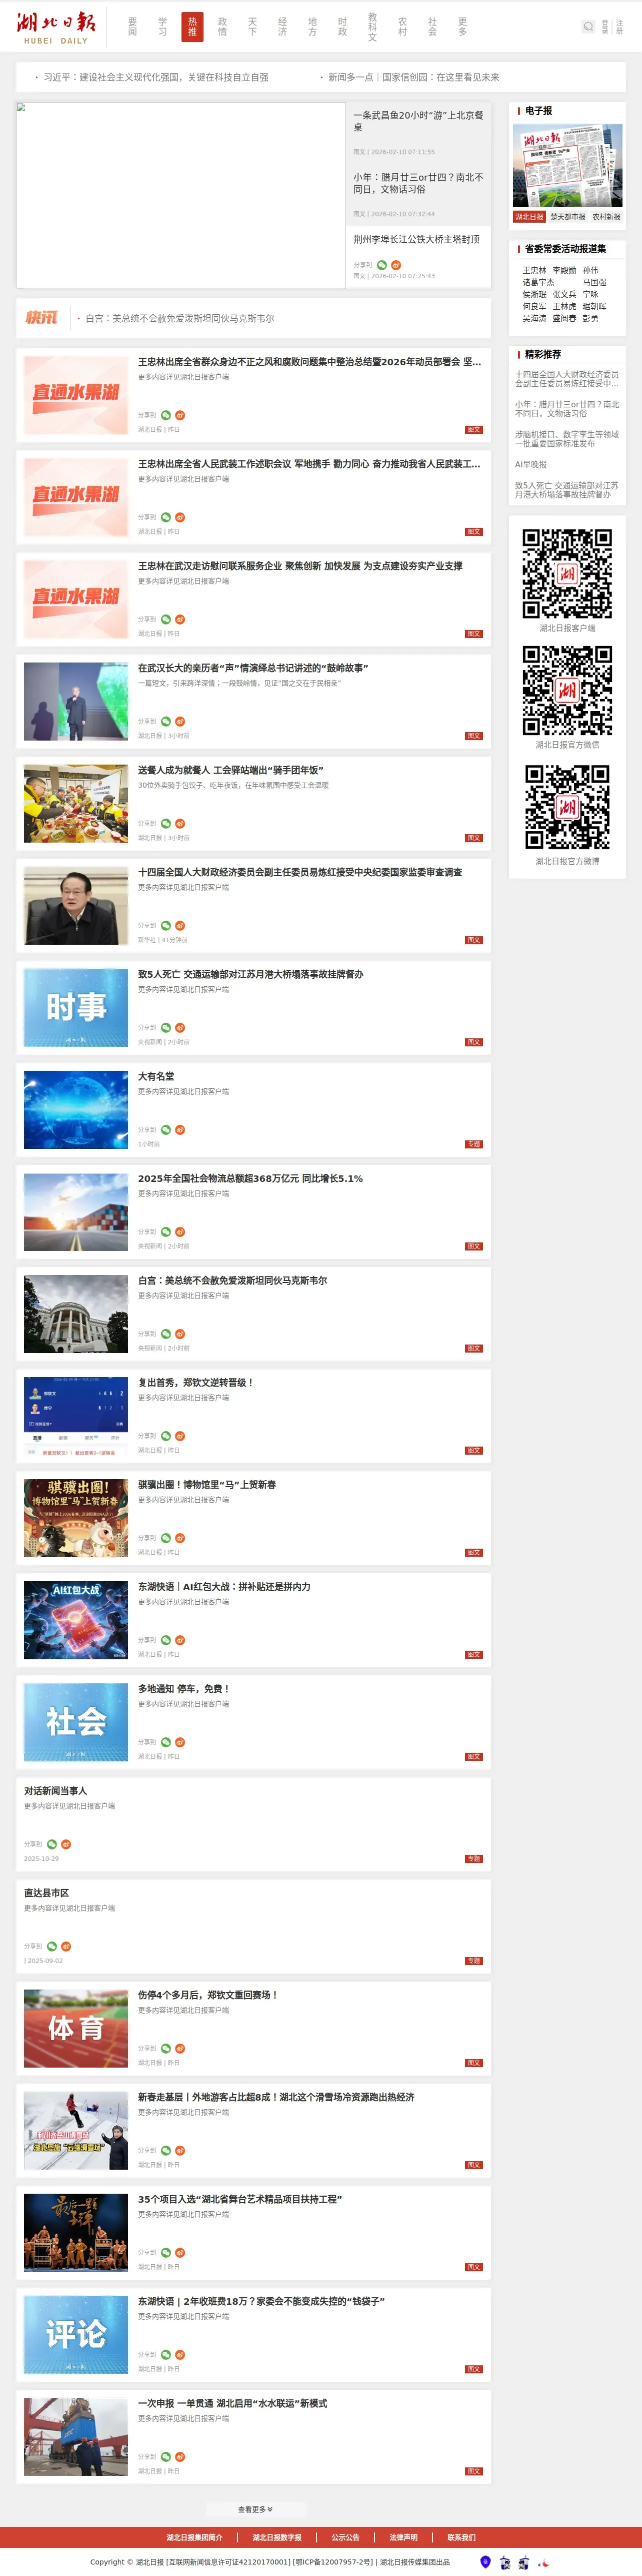The width and height of the screenshot is (642, 2576).
Task: Share 社会物流总额368万亿元 article to WeChat
Action: [x=166, y=1231]
